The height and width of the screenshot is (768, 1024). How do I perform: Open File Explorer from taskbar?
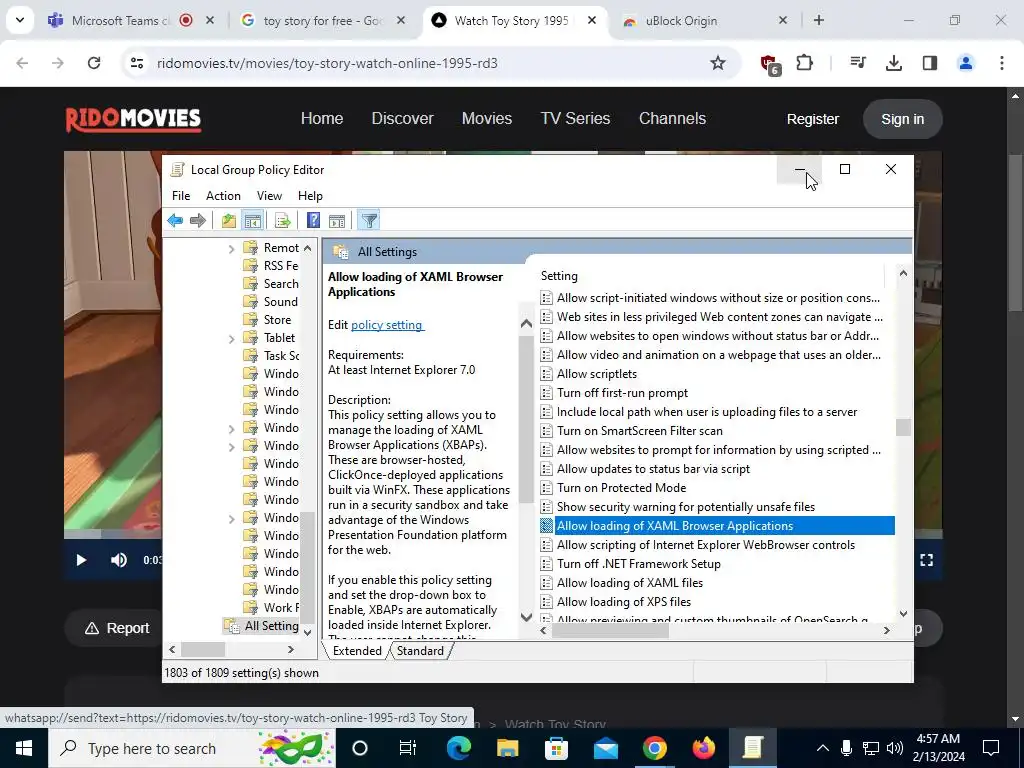[507, 748]
